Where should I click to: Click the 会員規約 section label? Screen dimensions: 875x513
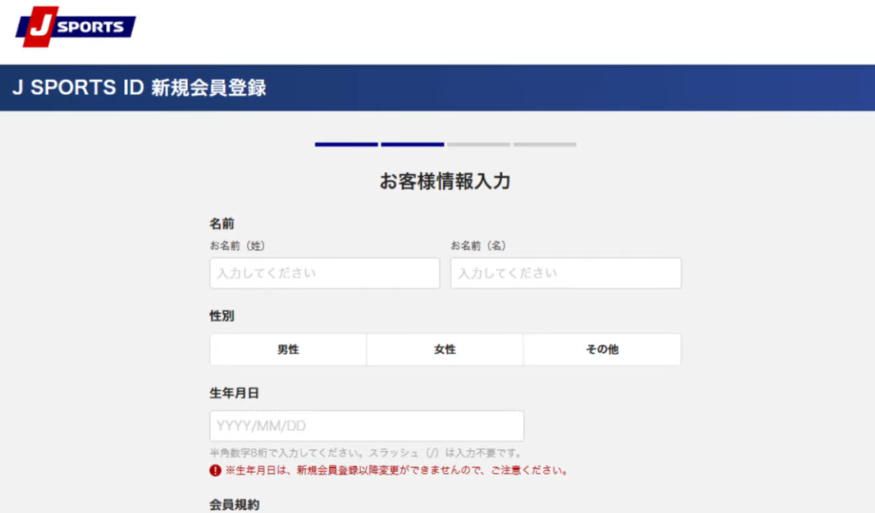pos(234,505)
